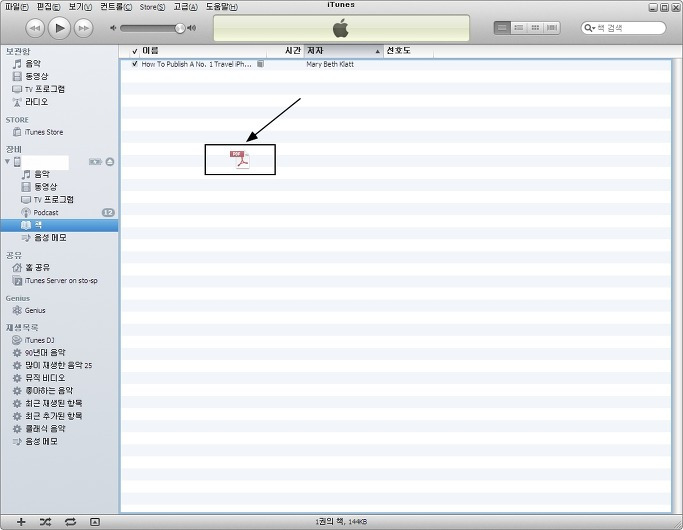The height and width of the screenshot is (530, 683).
Task: Click the Apple logo status display
Action: point(341,28)
